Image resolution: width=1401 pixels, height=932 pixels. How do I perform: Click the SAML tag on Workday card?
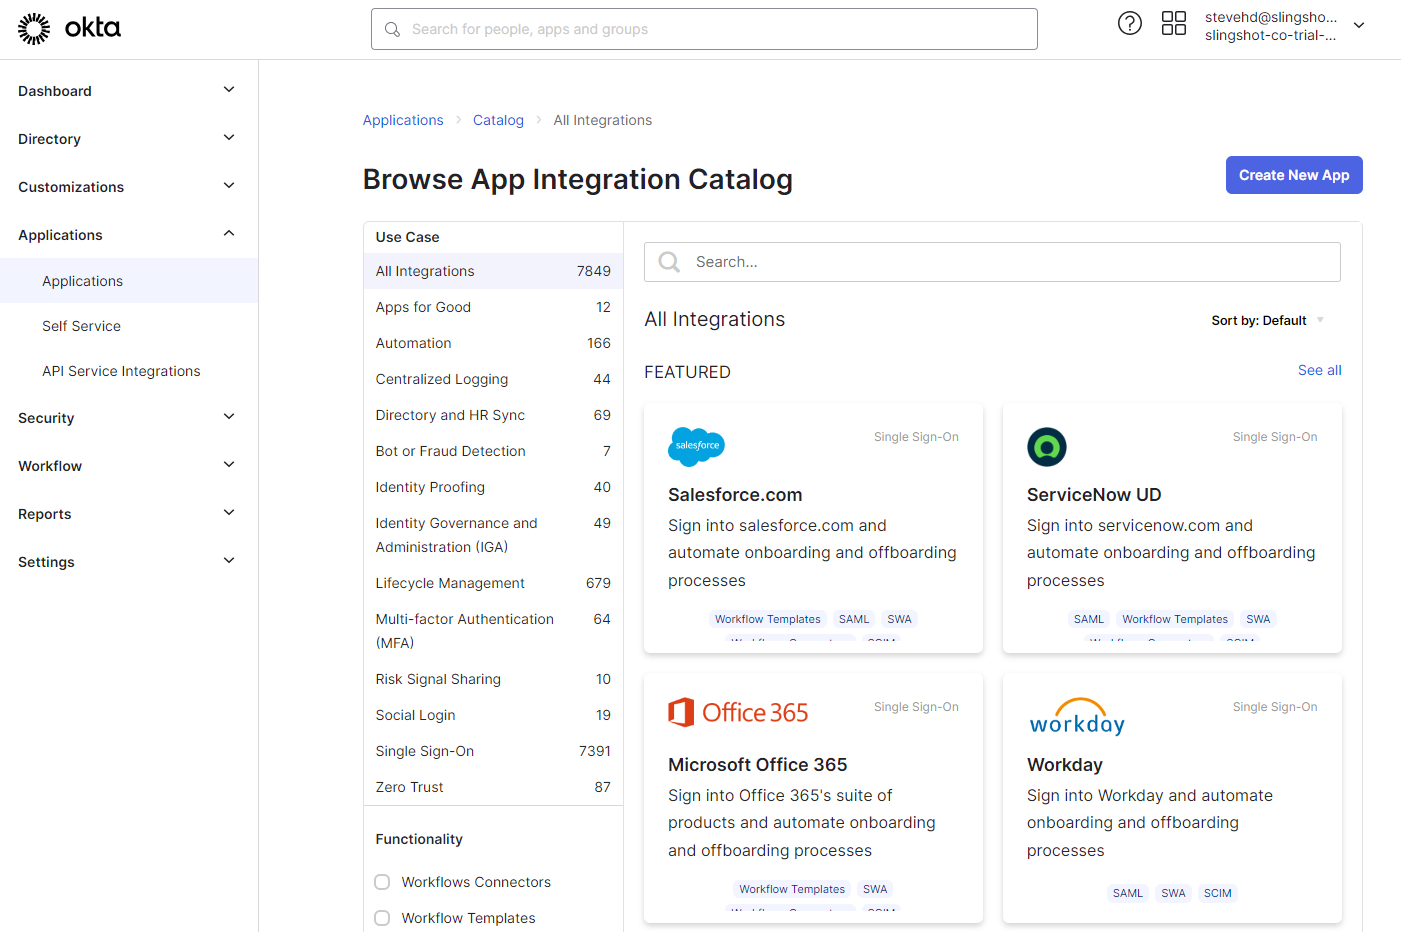pyautogui.click(x=1128, y=893)
